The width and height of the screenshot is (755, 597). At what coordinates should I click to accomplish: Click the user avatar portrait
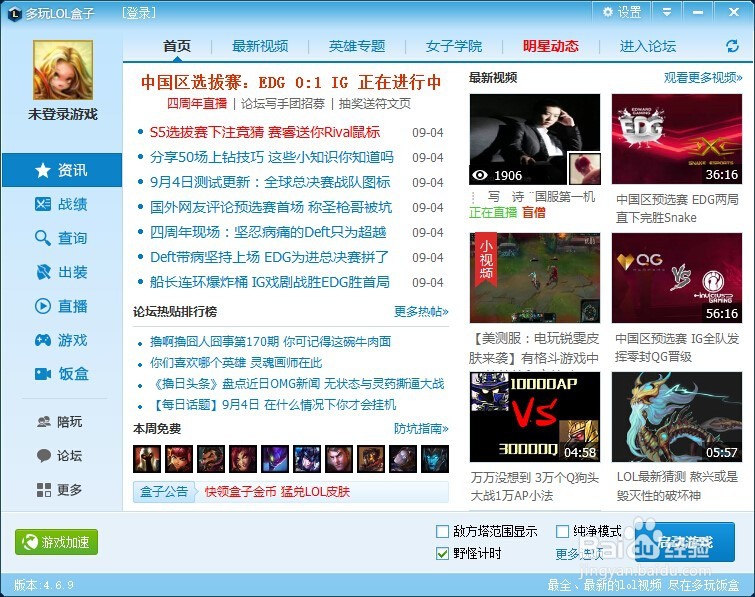point(63,70)
